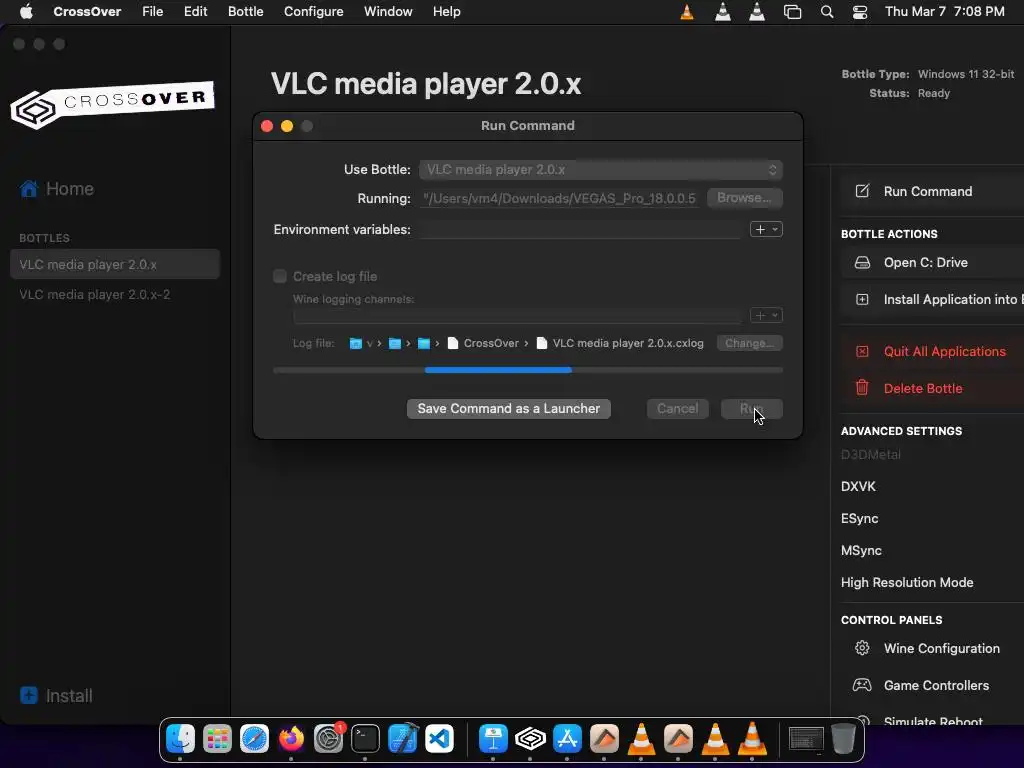Click the CrossOver logo banner

112,104
